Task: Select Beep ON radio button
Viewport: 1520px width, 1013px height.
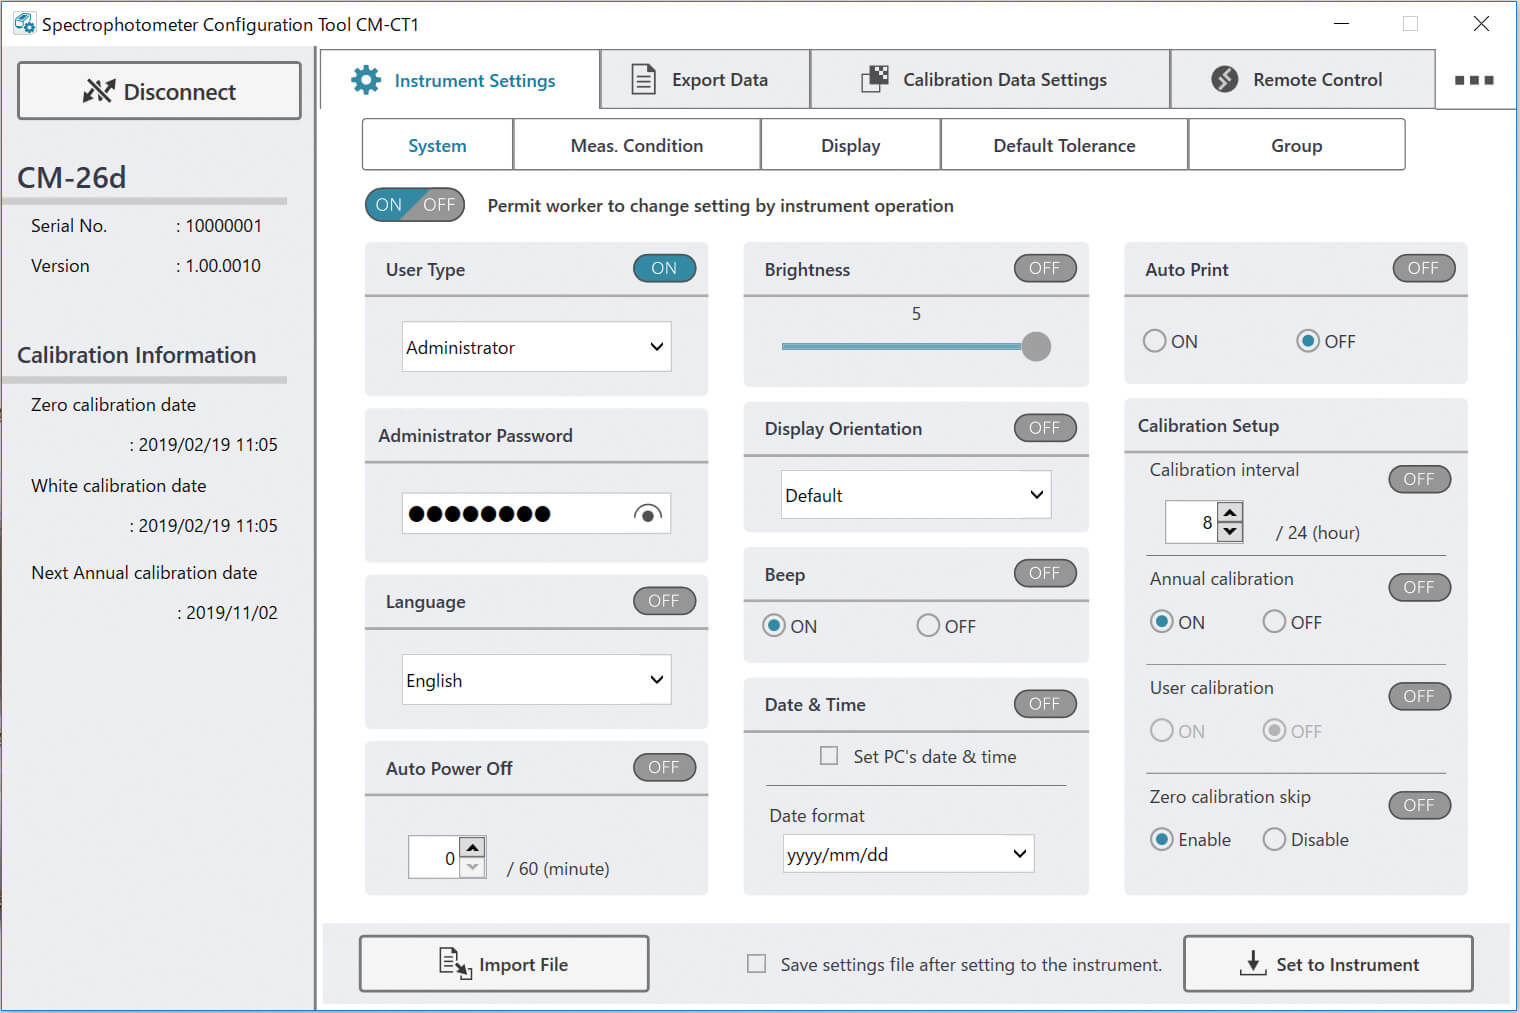Action: click(774, 626)
